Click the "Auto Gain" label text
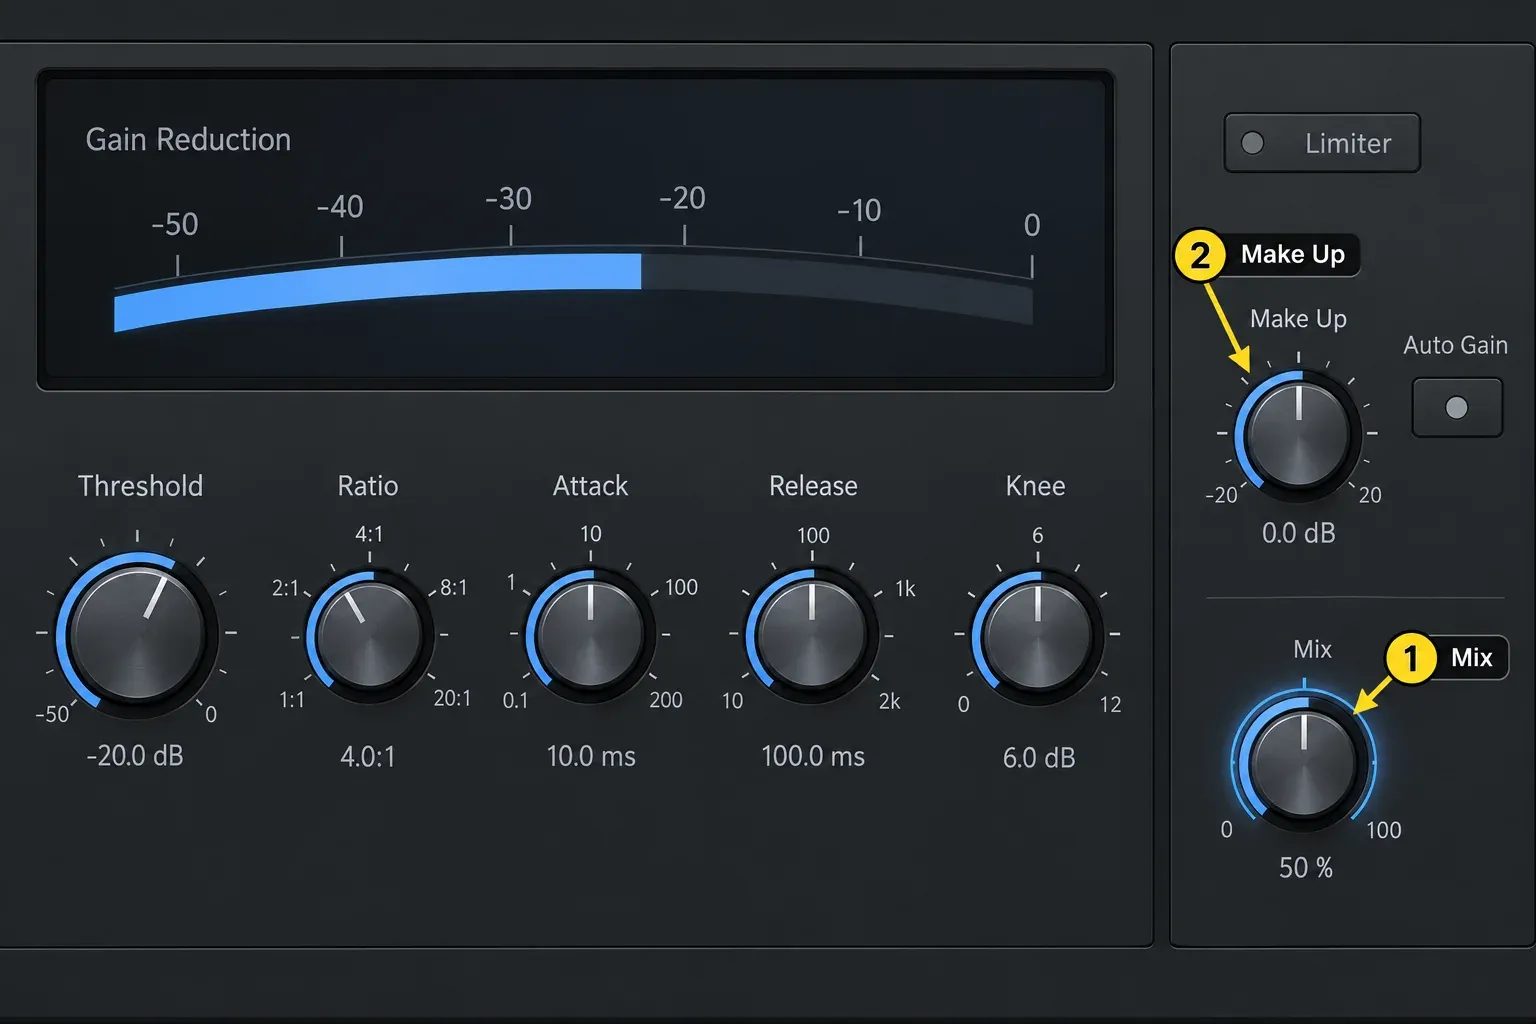 tap(1455, 346)
